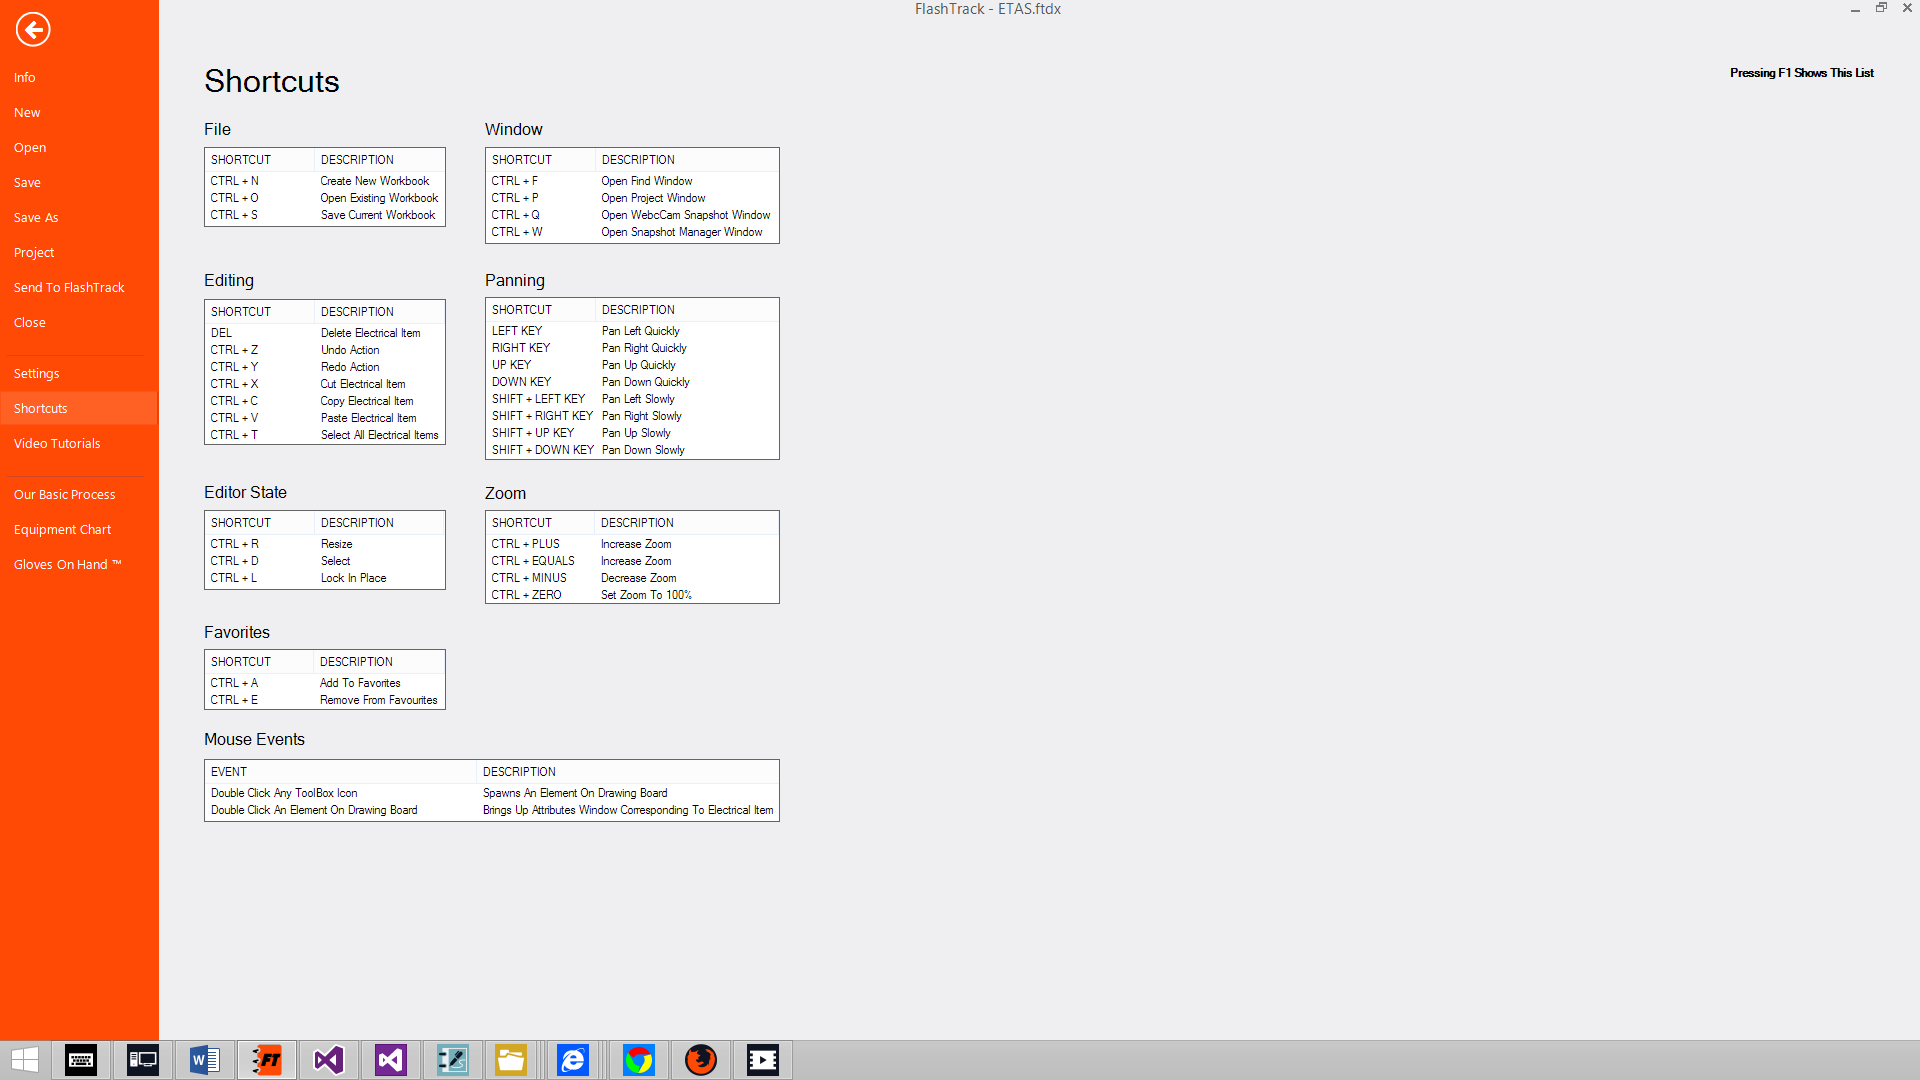Click the File table SHORTCUT column header
This screenshot has width=1920, height=1080.
point(260,160)
